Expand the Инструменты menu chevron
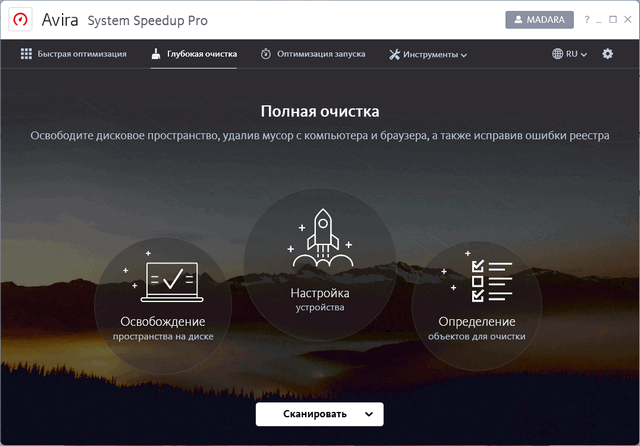 (x=464, y=55)
